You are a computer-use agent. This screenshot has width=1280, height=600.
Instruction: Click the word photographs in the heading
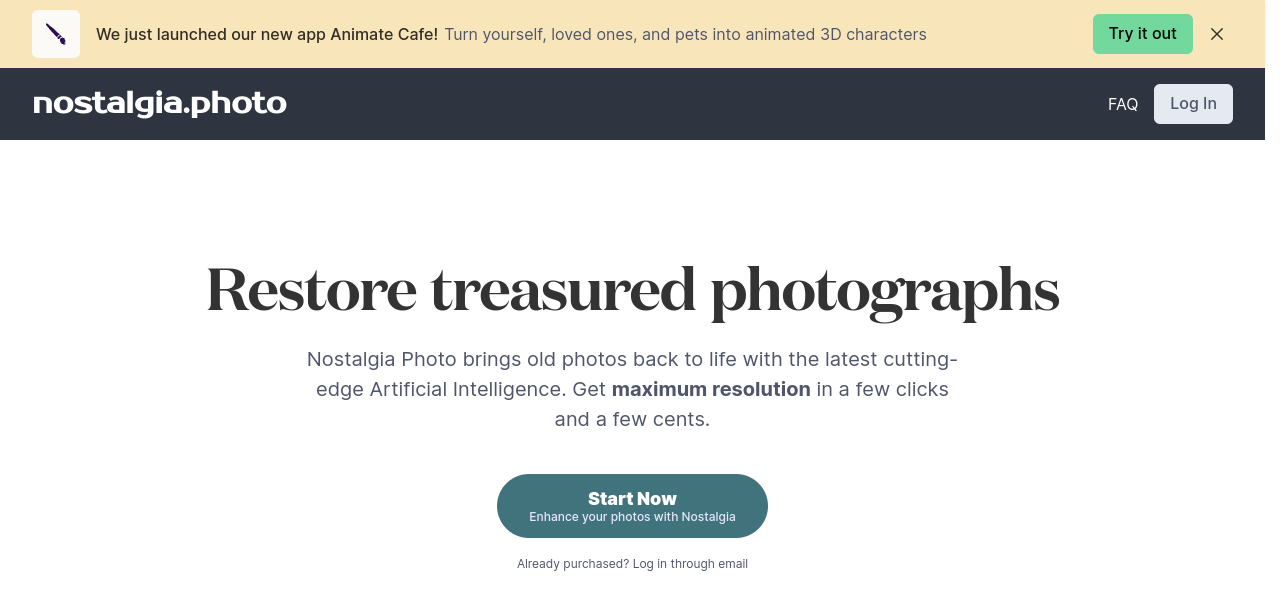(x=884, y=291)
